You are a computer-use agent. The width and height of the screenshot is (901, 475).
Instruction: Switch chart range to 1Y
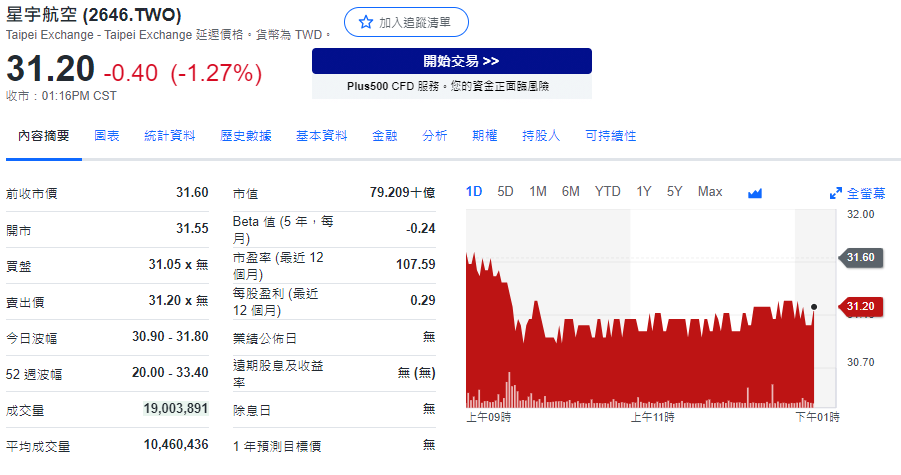click(x=644, y=192)
